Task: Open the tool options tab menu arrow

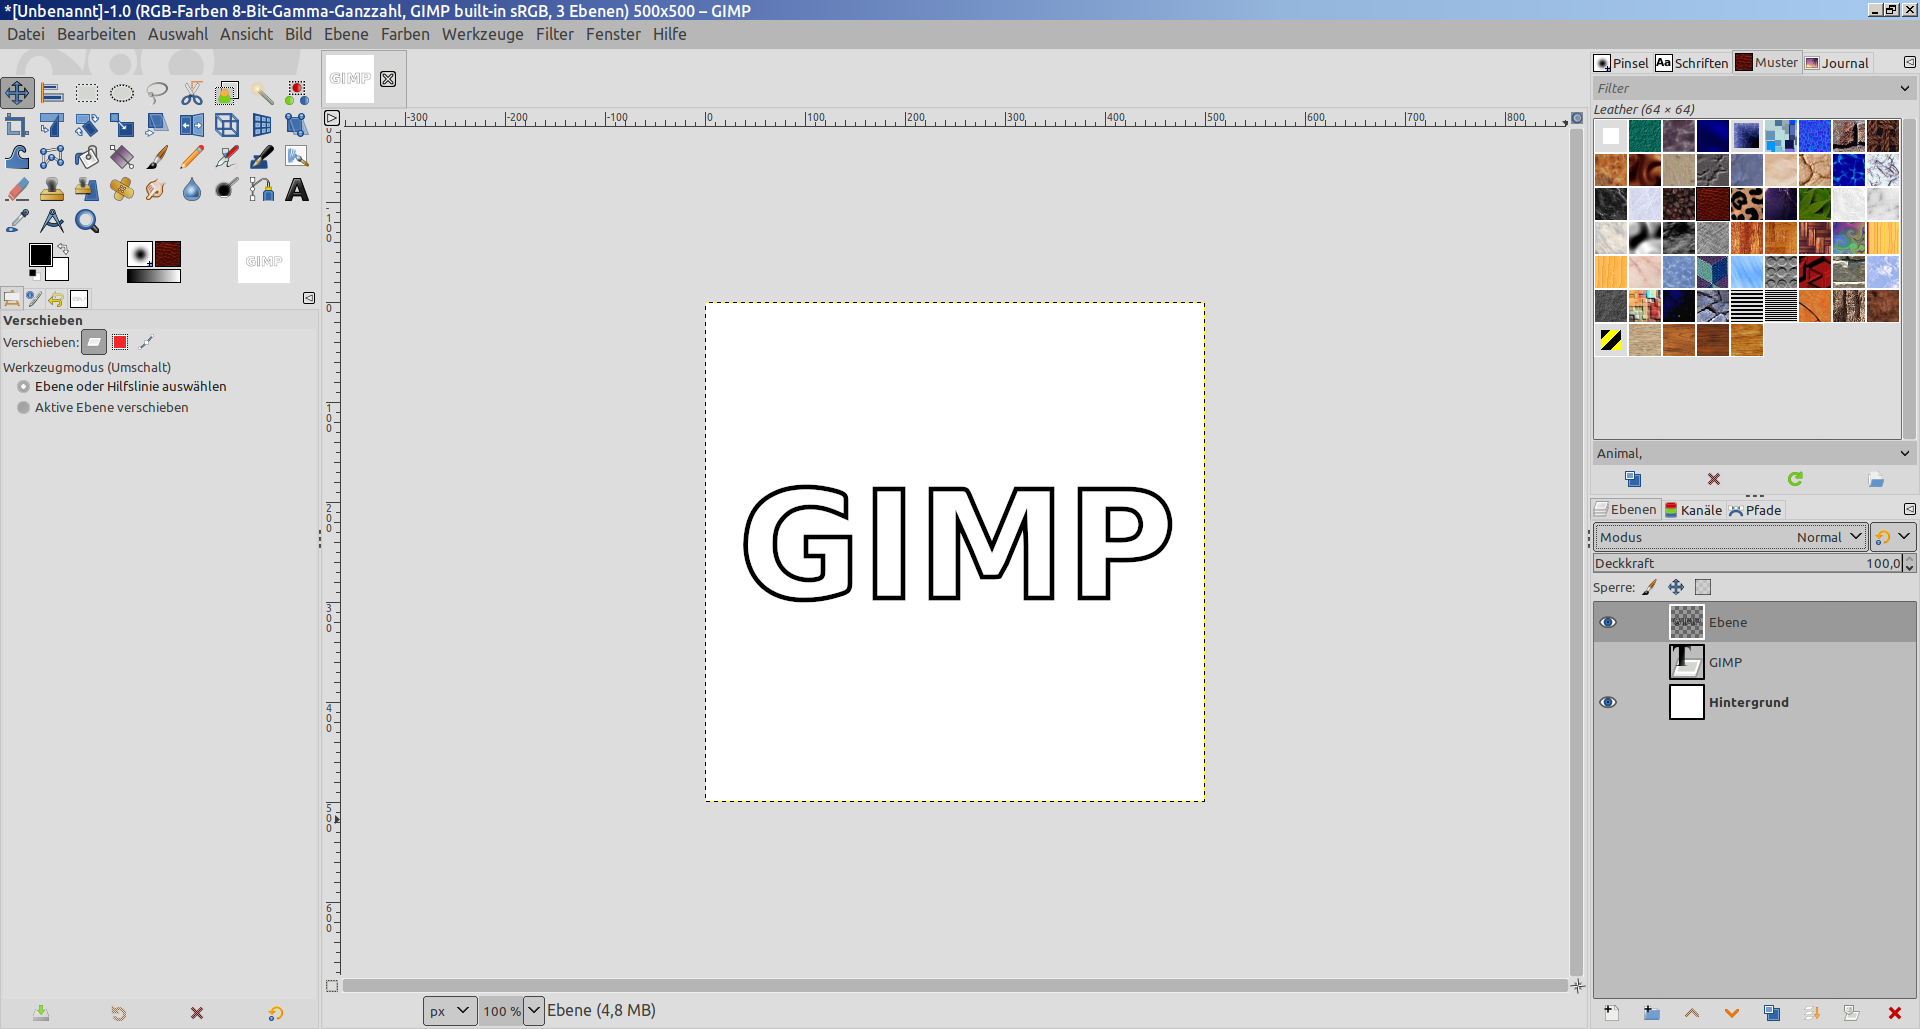Action: pos(309,298)
